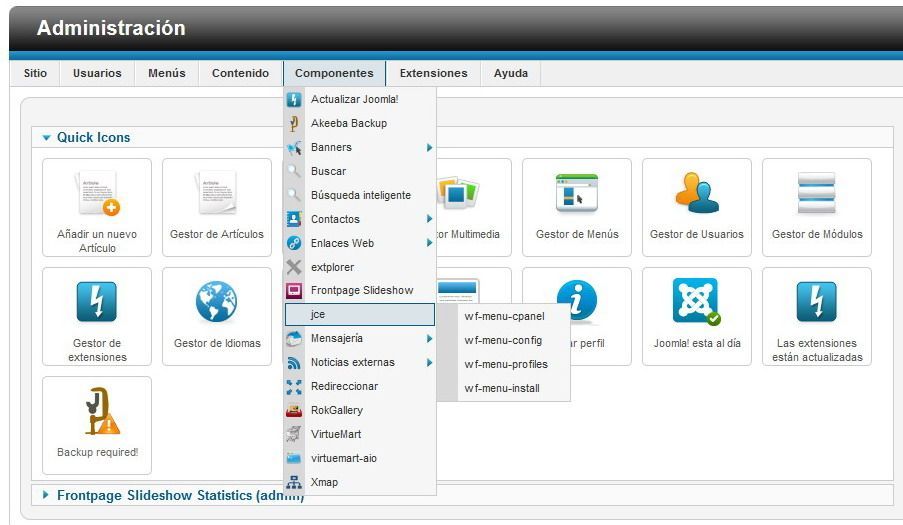
Task: Click the RokGallery menu icon
Action: coord(294,410)
